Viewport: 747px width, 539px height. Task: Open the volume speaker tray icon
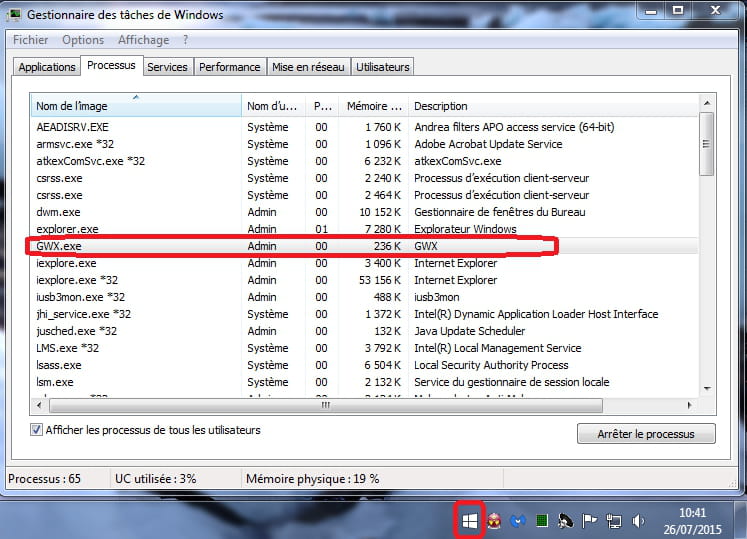[638, 521]
